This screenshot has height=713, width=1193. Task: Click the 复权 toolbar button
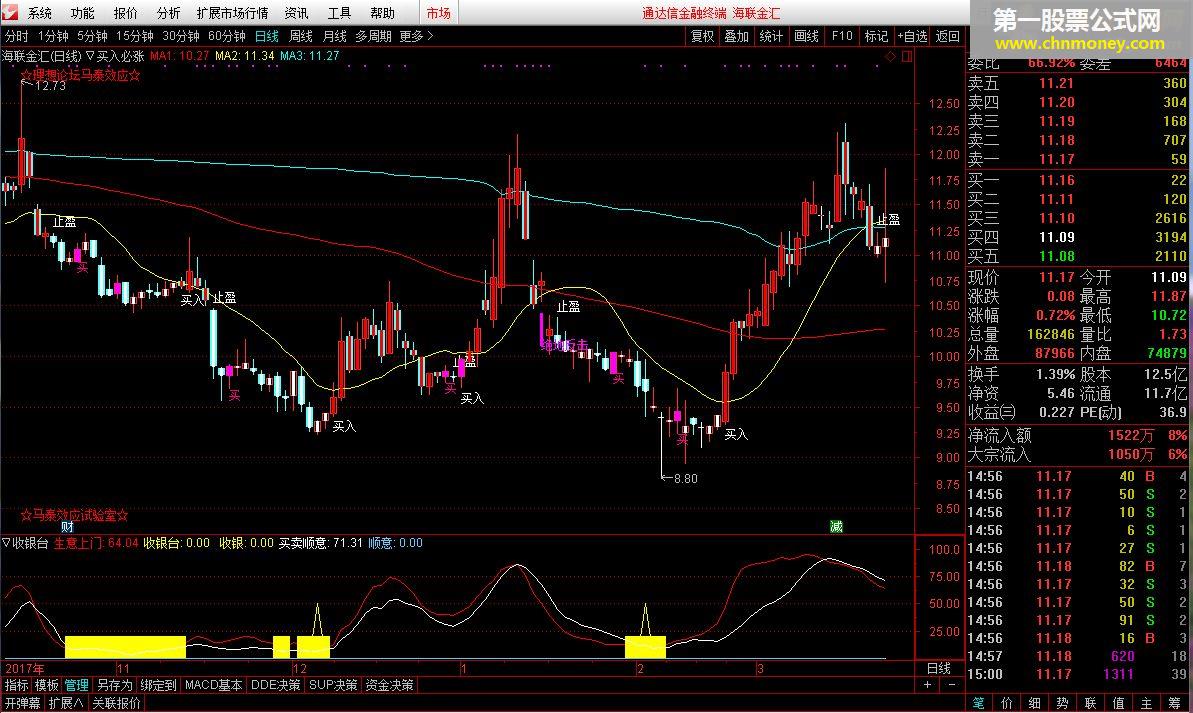pos(701,36)
